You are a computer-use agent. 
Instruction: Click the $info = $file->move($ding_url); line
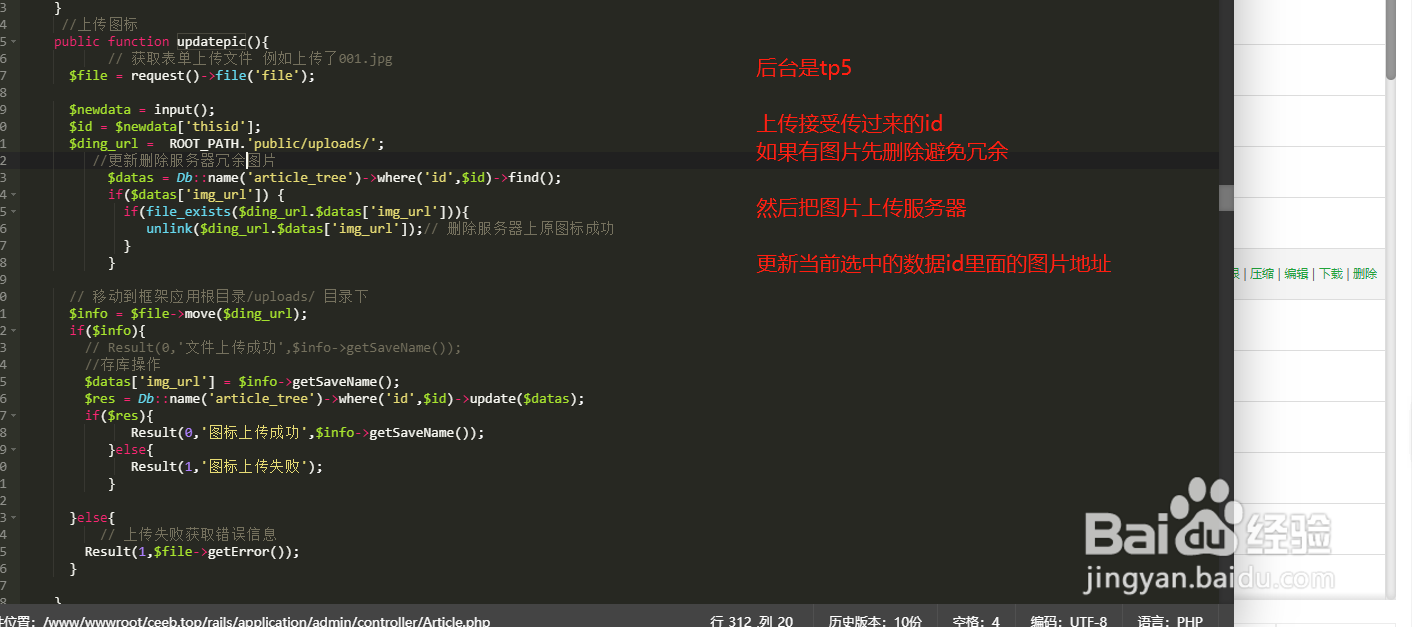pos(188,313)
